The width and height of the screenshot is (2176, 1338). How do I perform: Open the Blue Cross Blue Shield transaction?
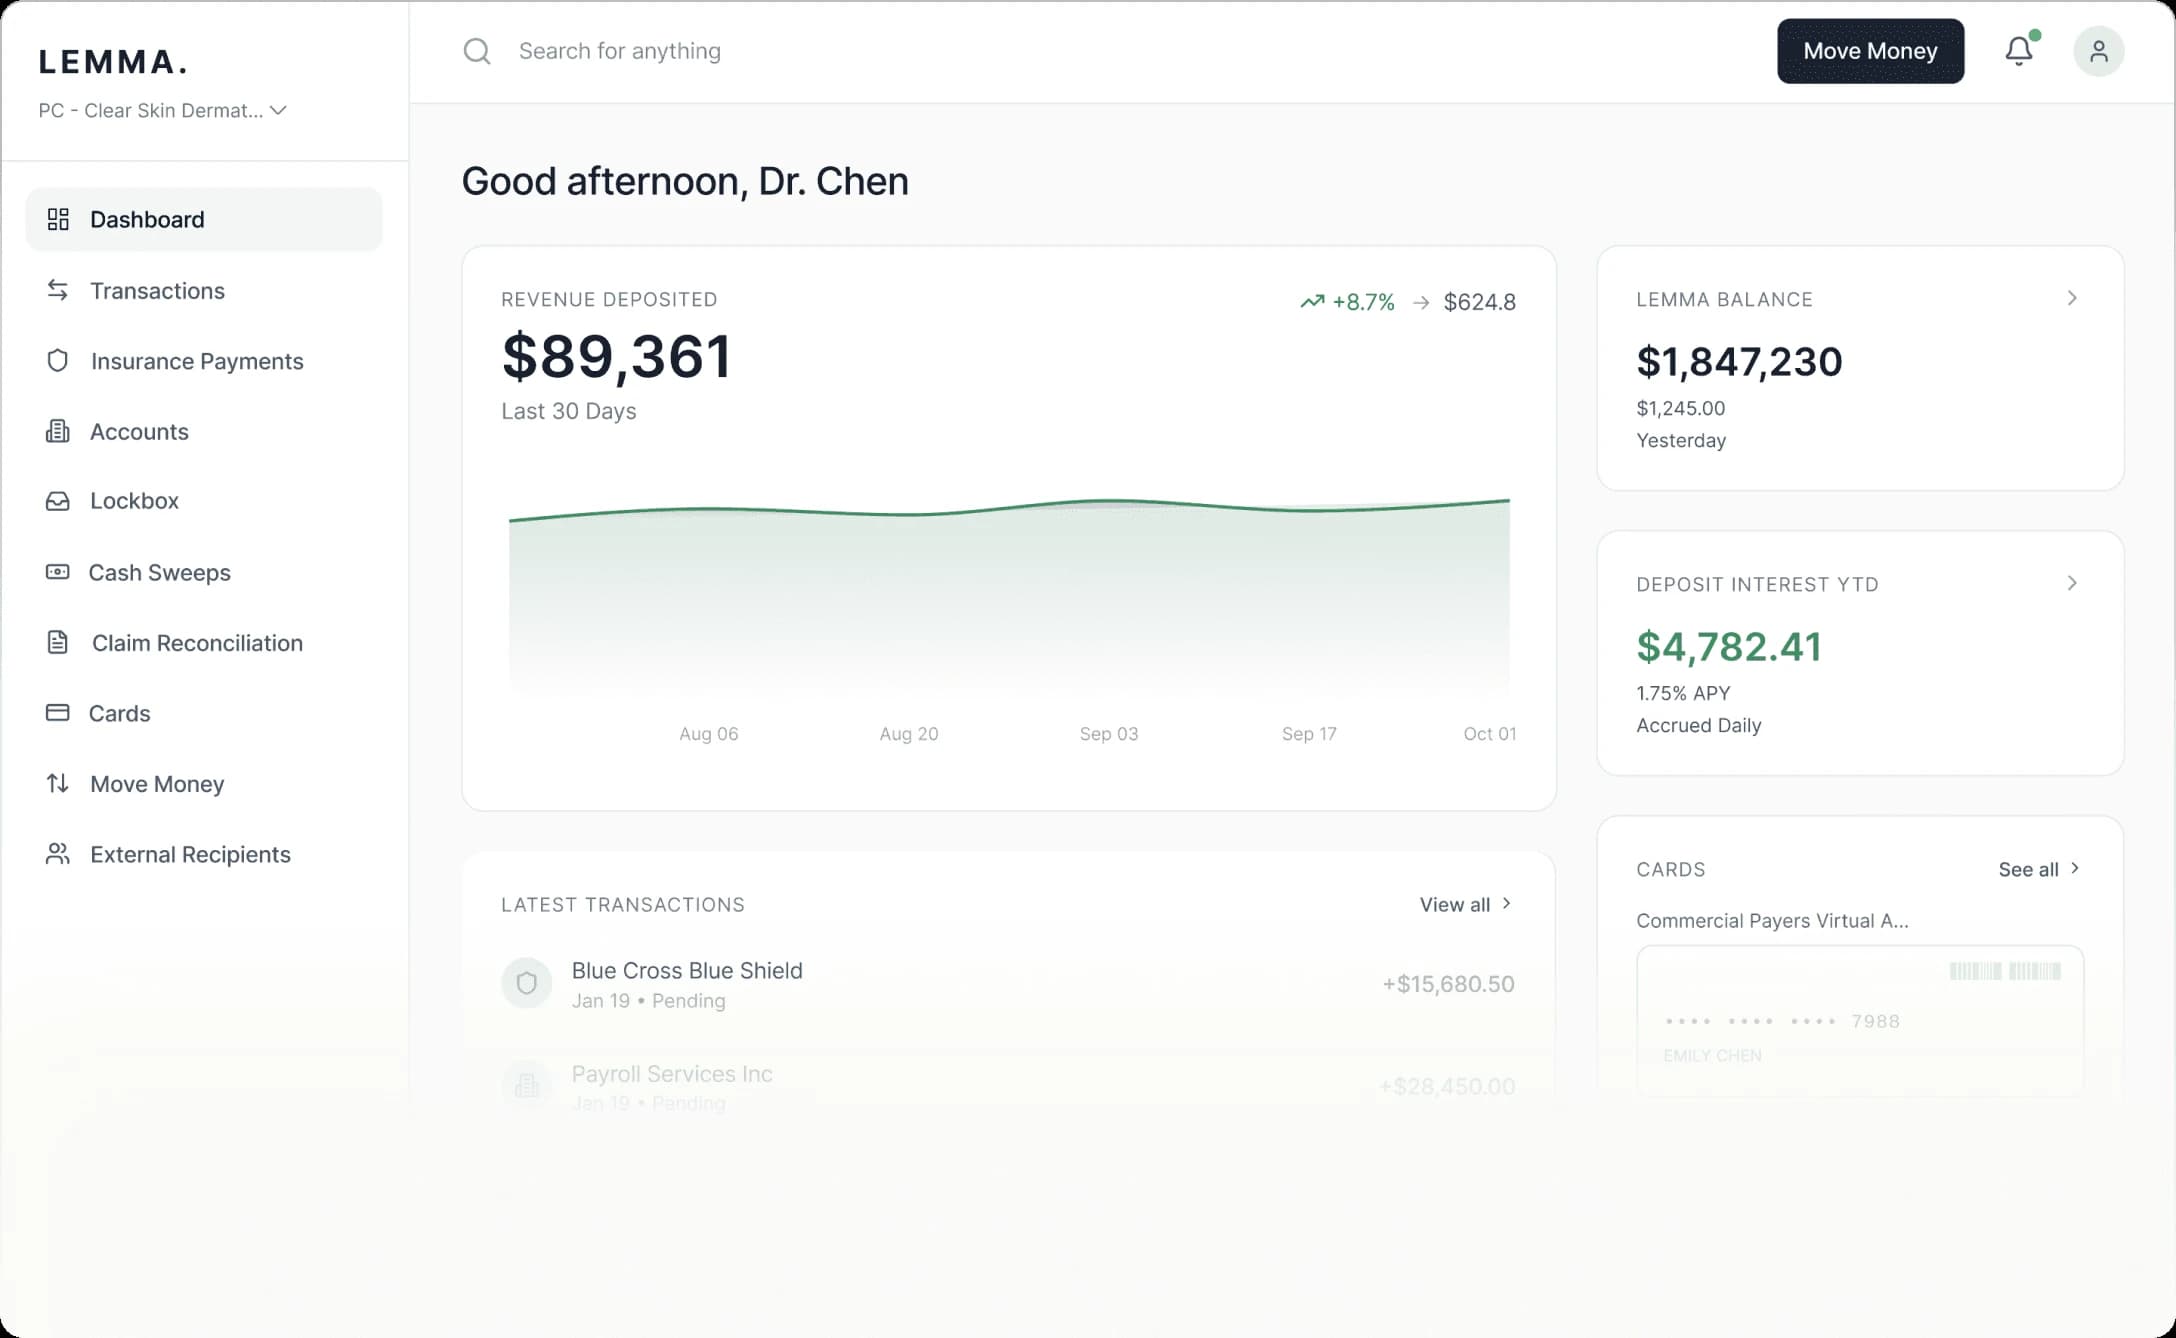click(1008, 984)
